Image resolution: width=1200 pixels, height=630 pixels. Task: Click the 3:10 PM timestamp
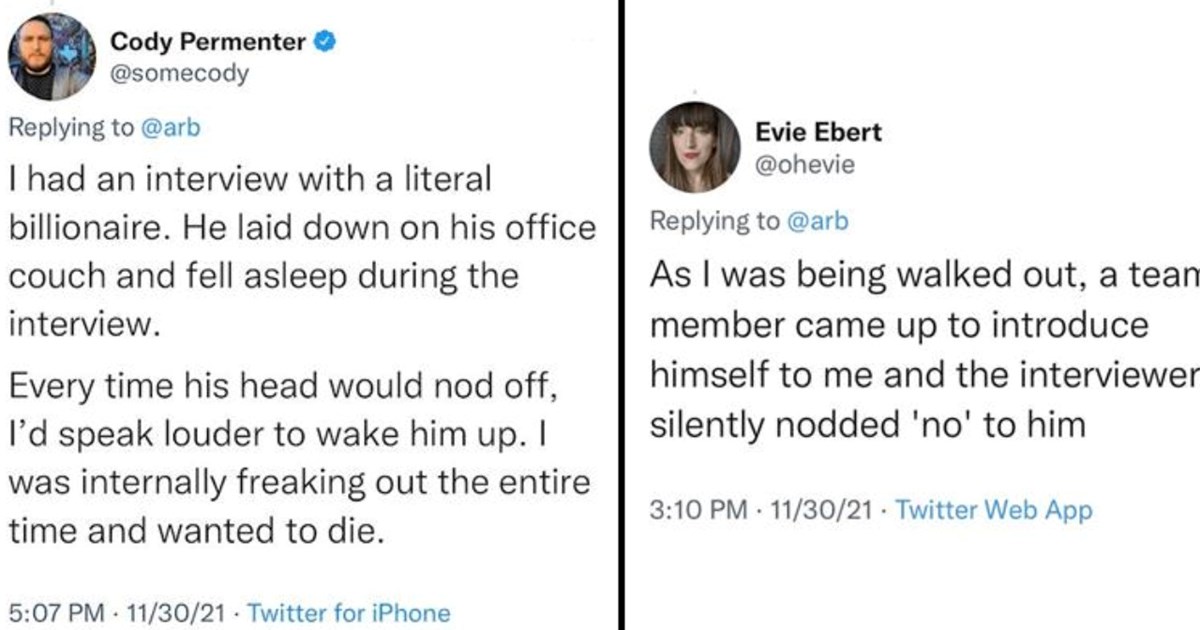pyautogui.click(x=698, y=510)
